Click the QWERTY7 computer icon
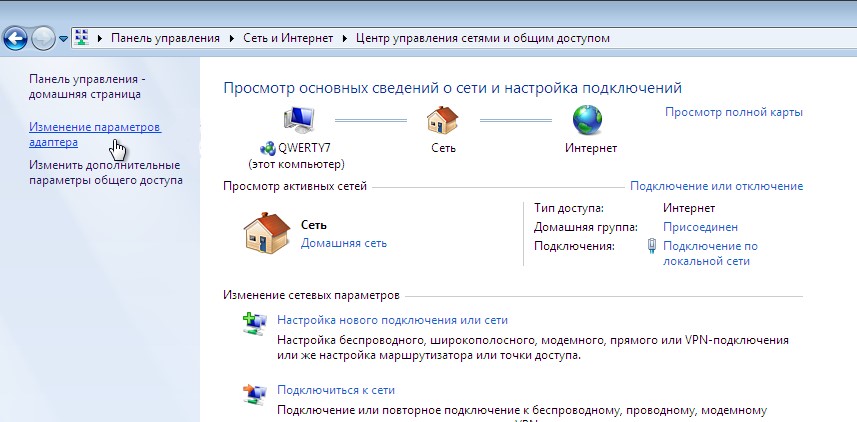857x422 pixels. [x=298, y=120]
